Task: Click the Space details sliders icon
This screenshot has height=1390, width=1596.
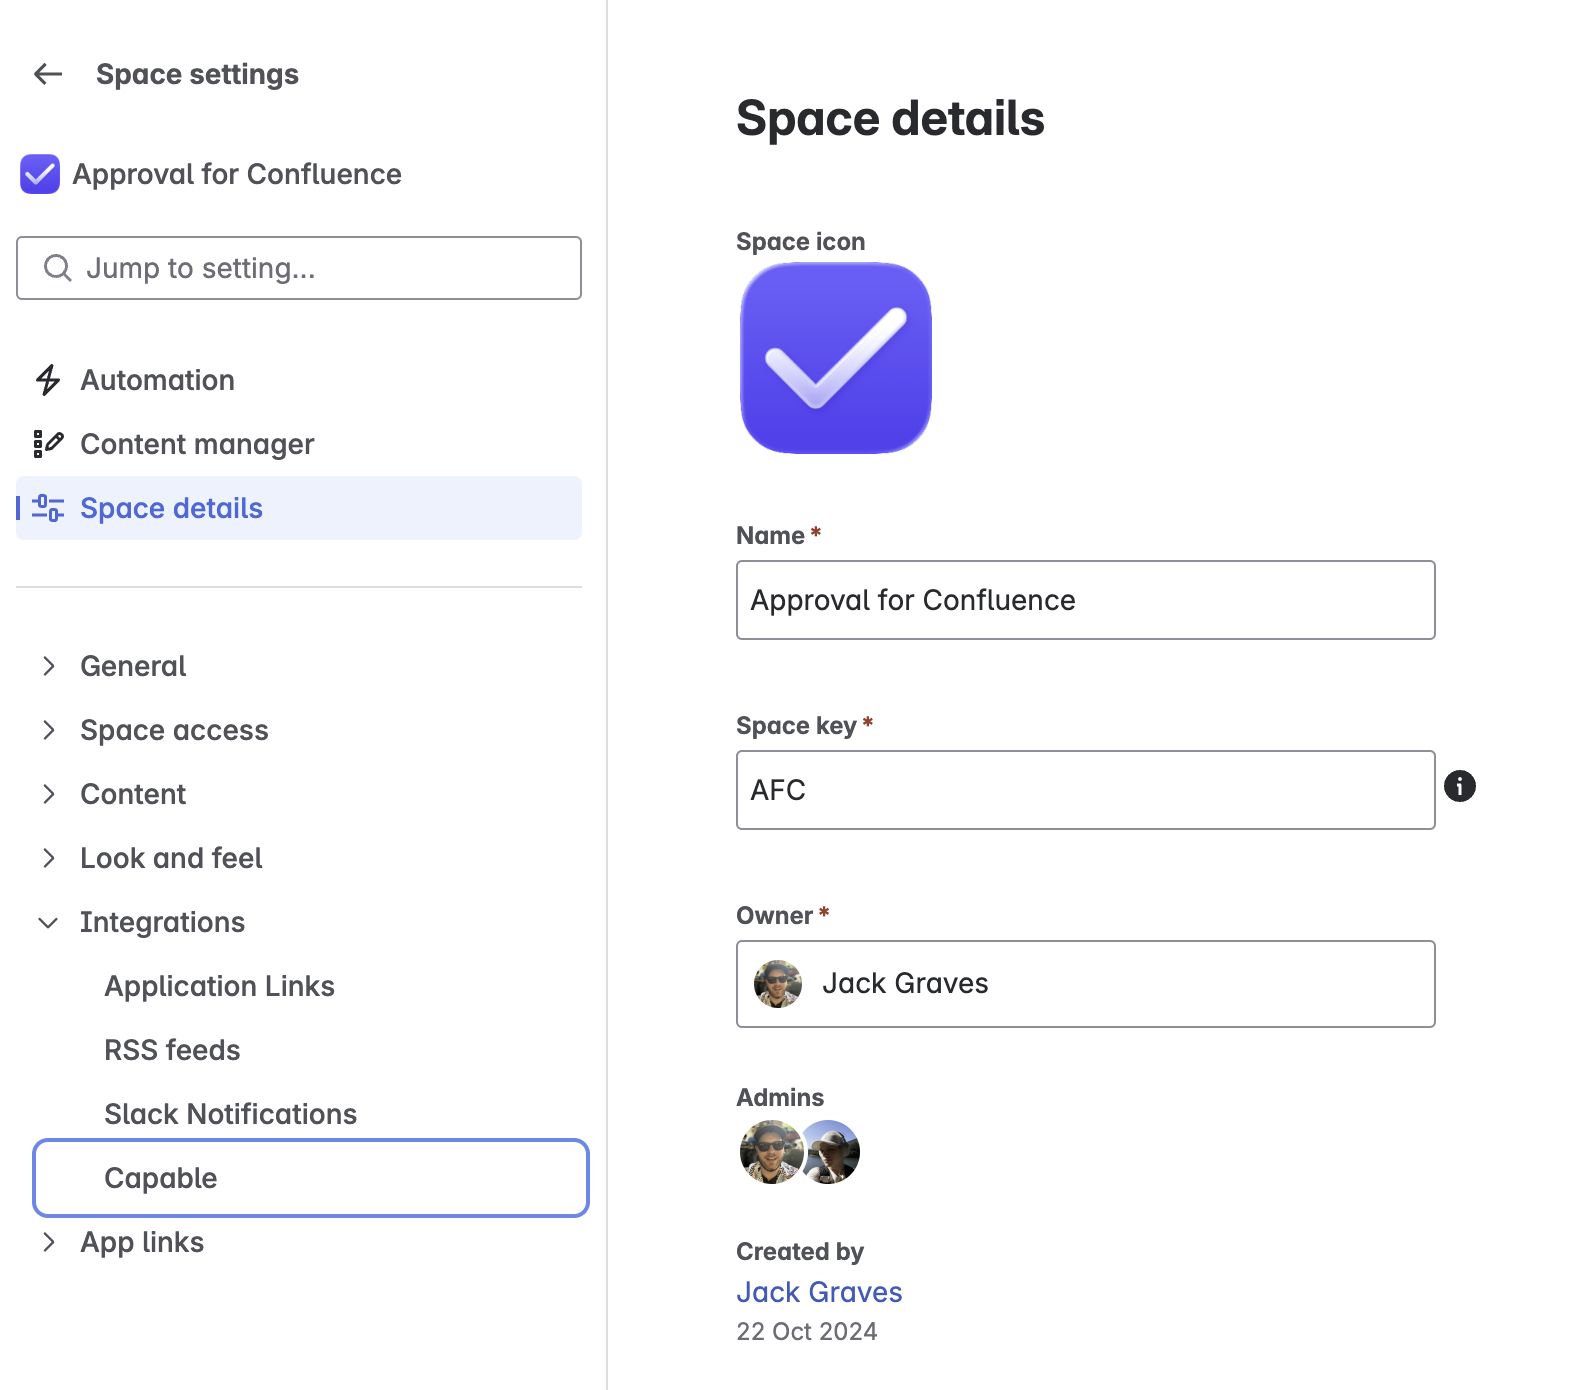Action: click(48, 508)
